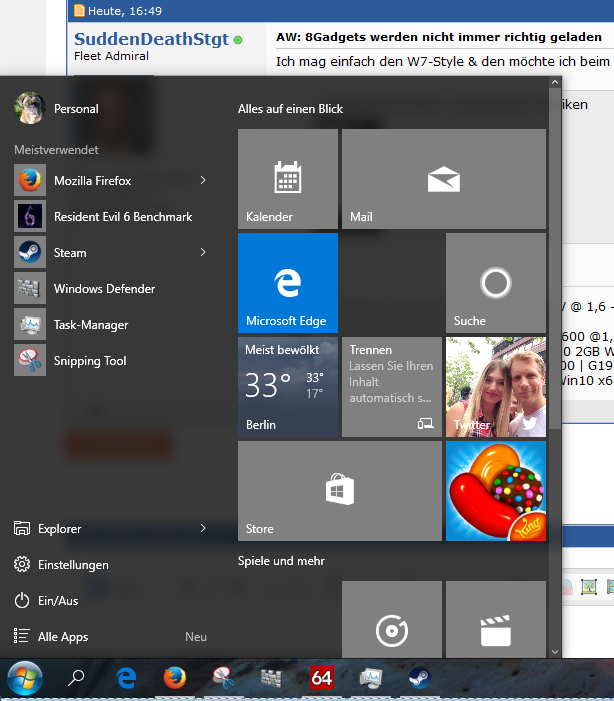Open the Groove music tile
Viewport: 614px width, 701px height.
[x=392, y=619]
